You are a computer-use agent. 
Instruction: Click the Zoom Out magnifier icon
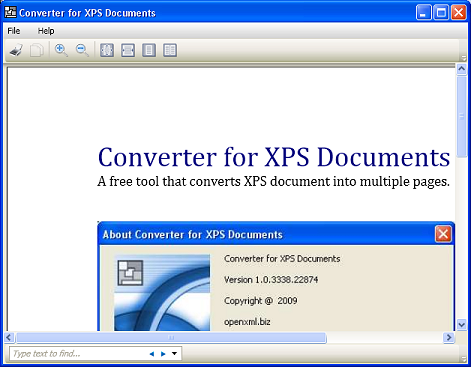82,50
